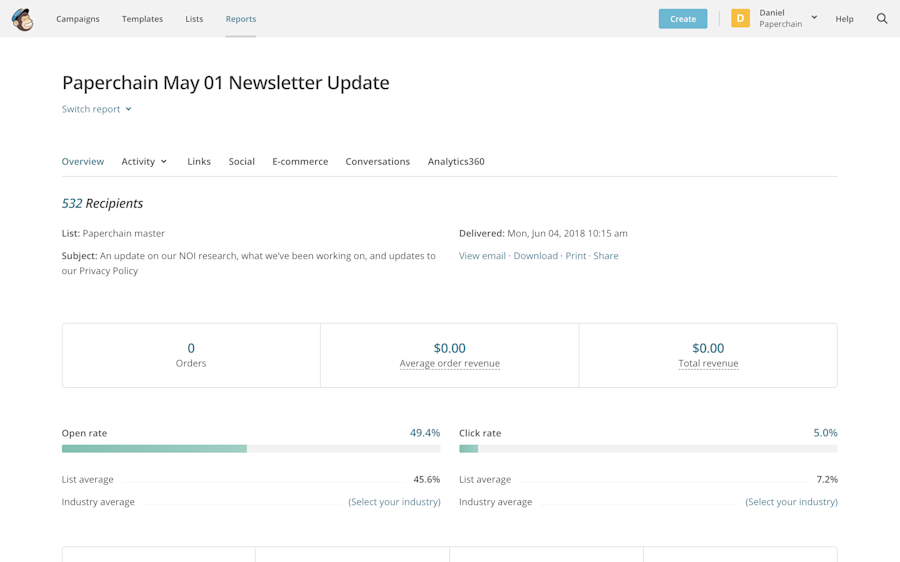
Task: Click the Print link
Action: 576,256
